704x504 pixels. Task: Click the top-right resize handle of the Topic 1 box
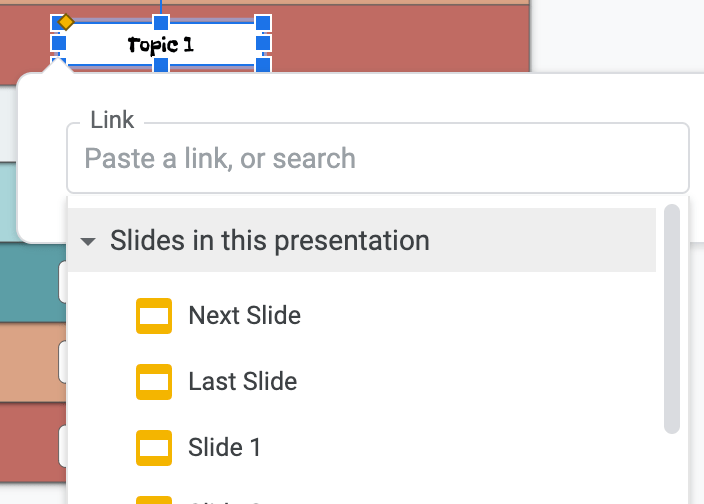(263, 22)
